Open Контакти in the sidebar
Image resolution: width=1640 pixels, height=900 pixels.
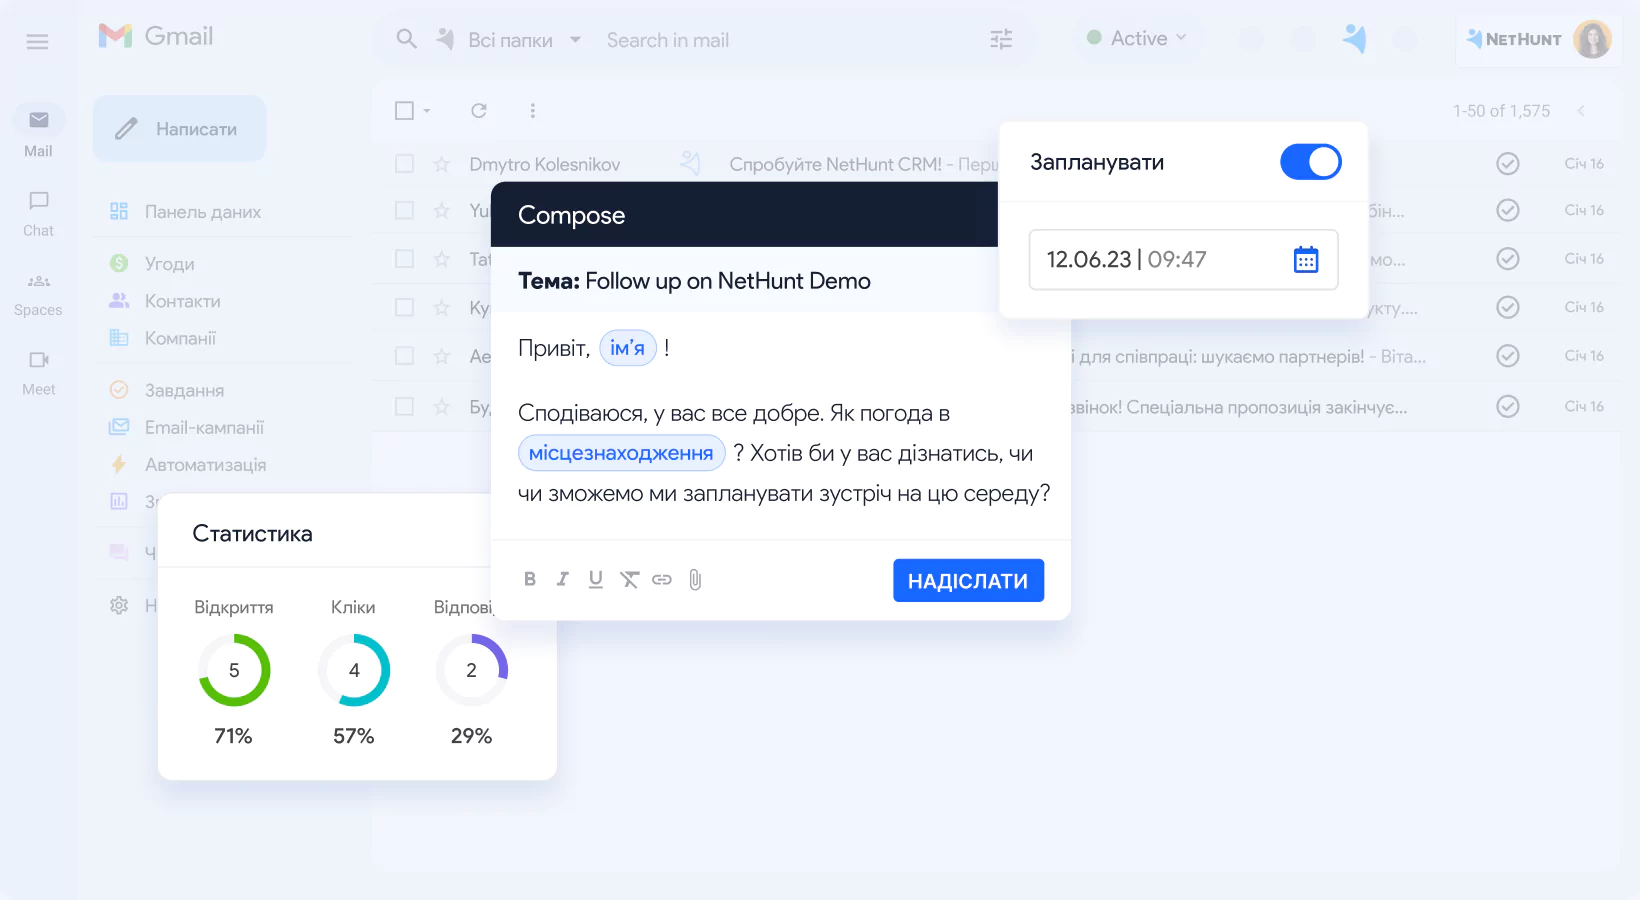pyautogui.click(x=166, y=300)
